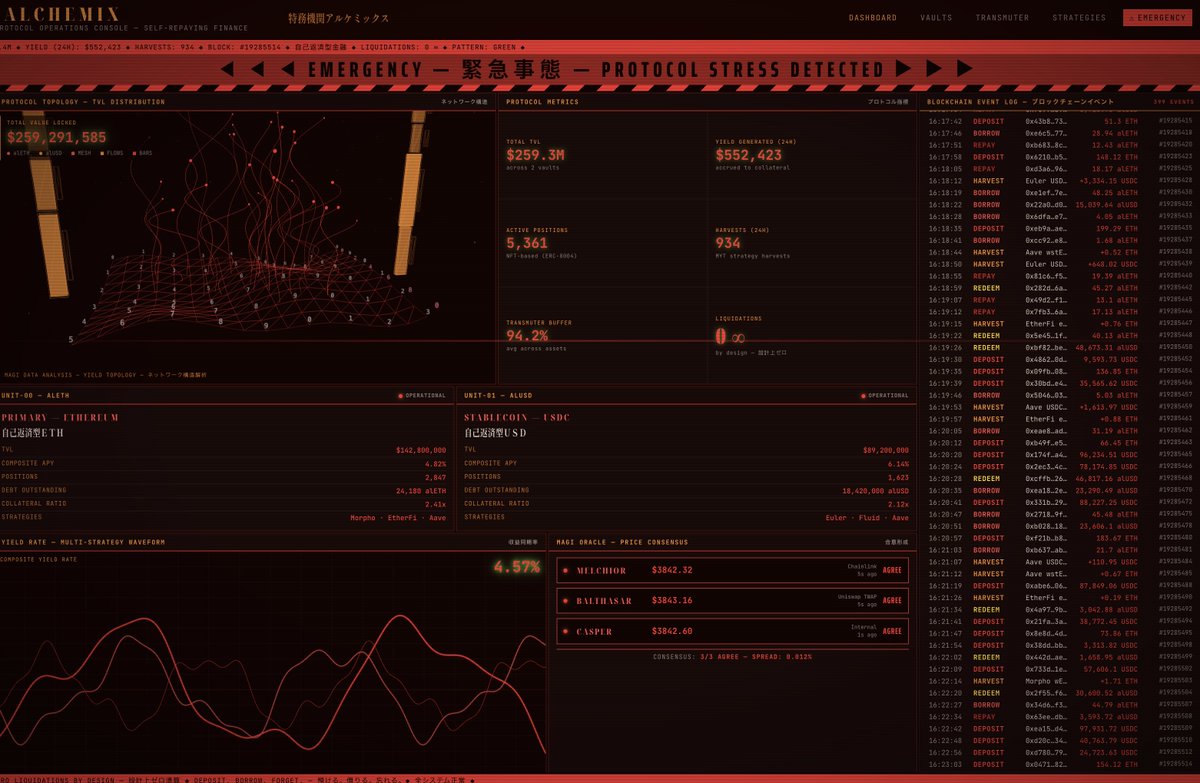This screenshot has width=1200, height=783.
Task: Select the MELCHIOR oracle card
Action: pyautogui.click(x=732, y=570)
